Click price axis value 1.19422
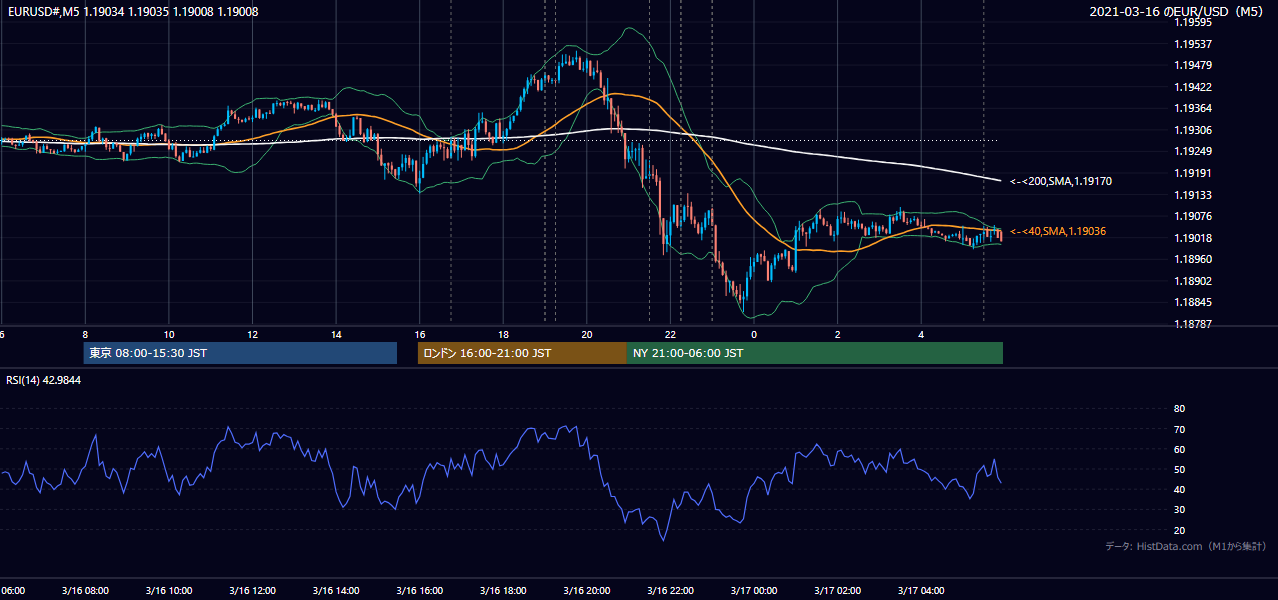Screen dimensions: 1278x600 pos(1193,87)
